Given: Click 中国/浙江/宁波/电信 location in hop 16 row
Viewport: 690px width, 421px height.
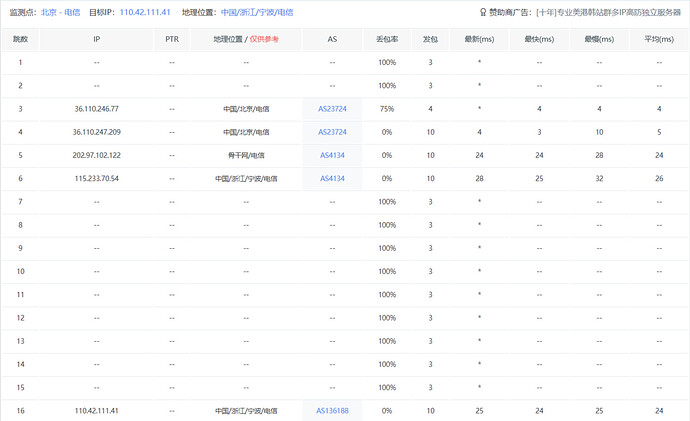Looking at the screenshot, I should [x=246, y=411].
